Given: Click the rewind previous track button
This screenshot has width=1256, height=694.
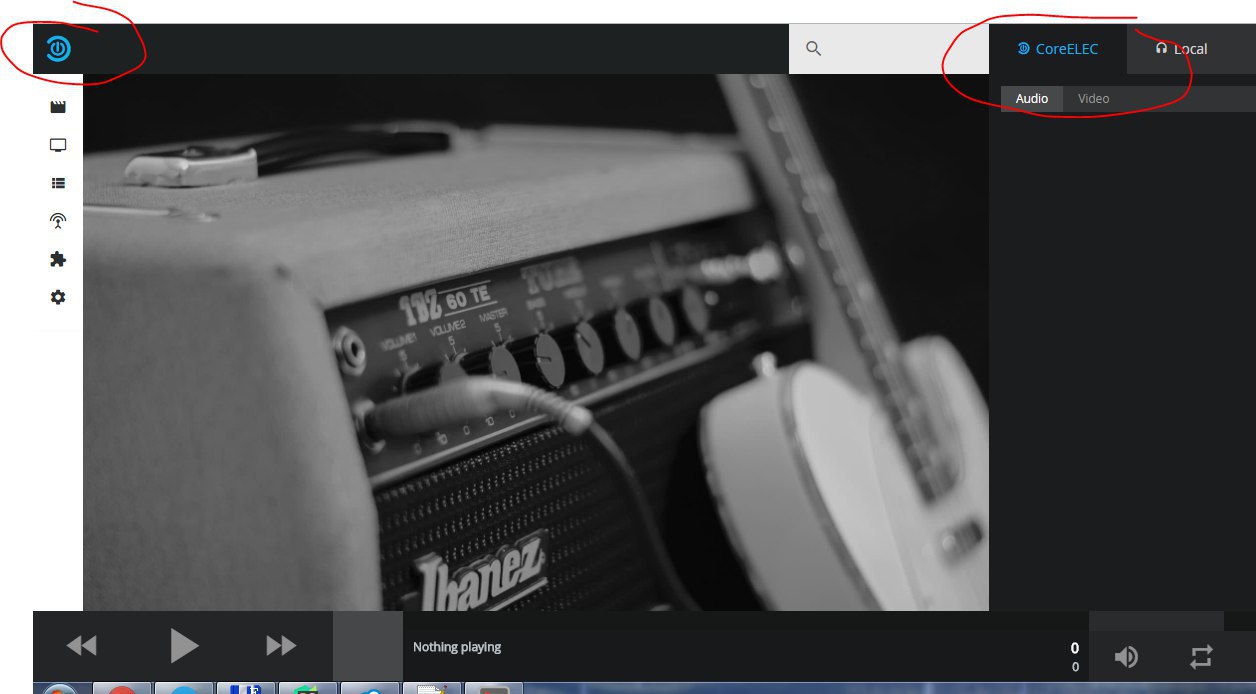Looking at the screenshot, I should point(82,646).
